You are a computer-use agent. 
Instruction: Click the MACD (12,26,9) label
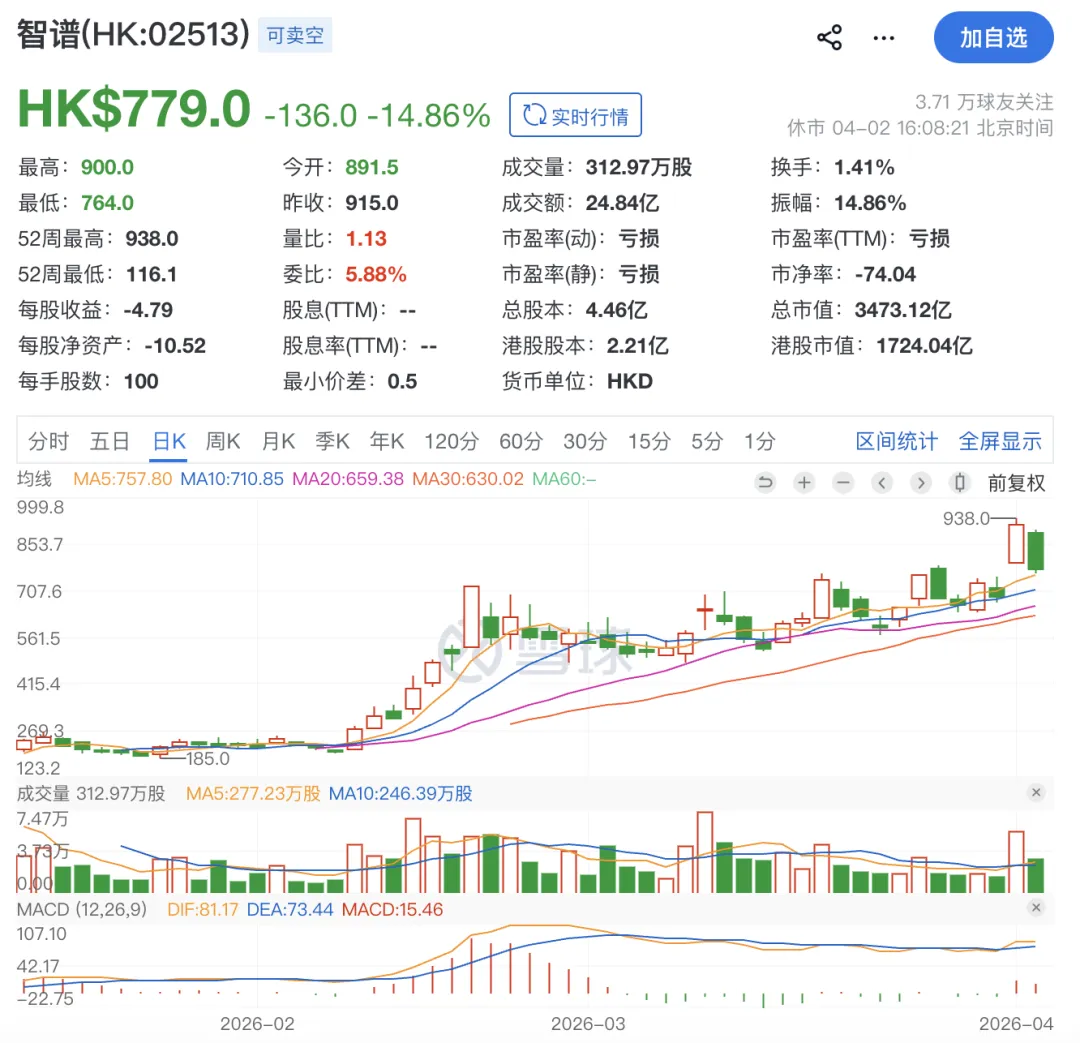click(82, 909)
